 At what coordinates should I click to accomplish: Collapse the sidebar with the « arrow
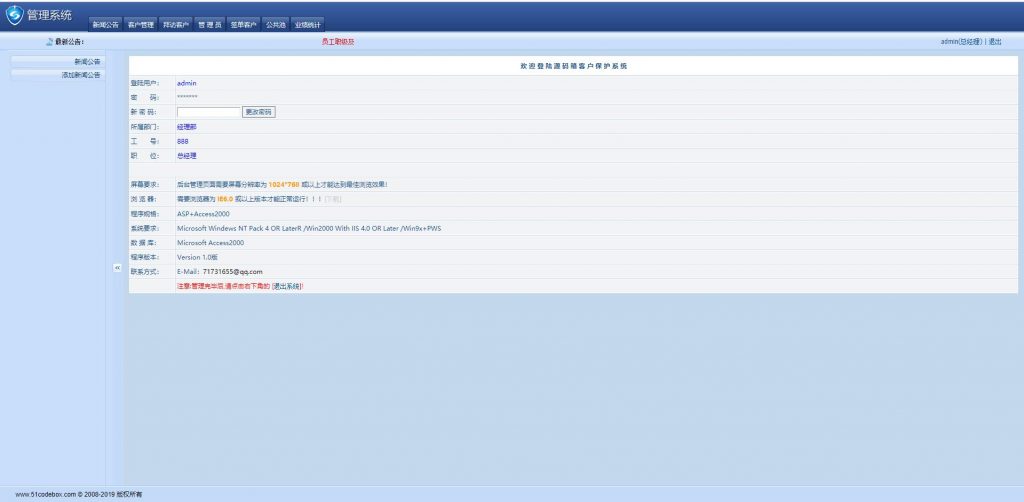(x=117, y=267)
